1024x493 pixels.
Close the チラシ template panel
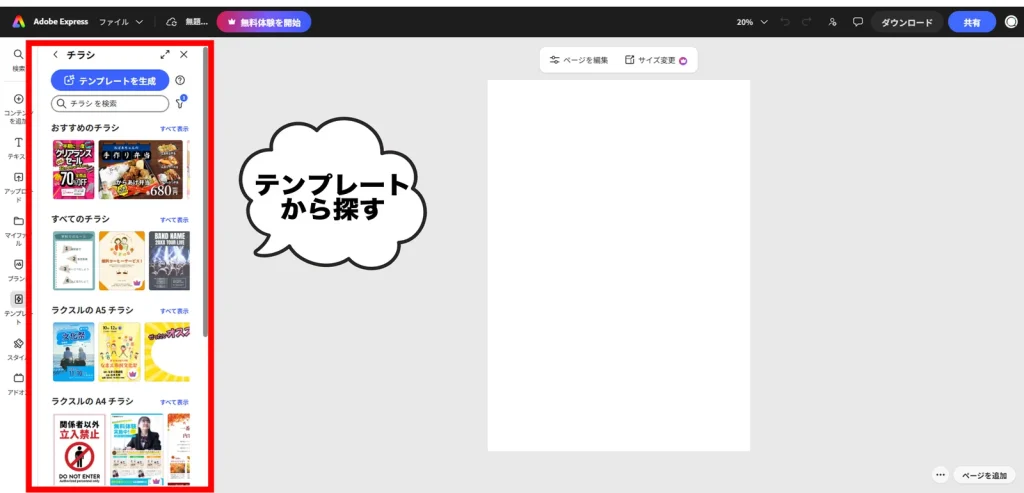[184, 55]
